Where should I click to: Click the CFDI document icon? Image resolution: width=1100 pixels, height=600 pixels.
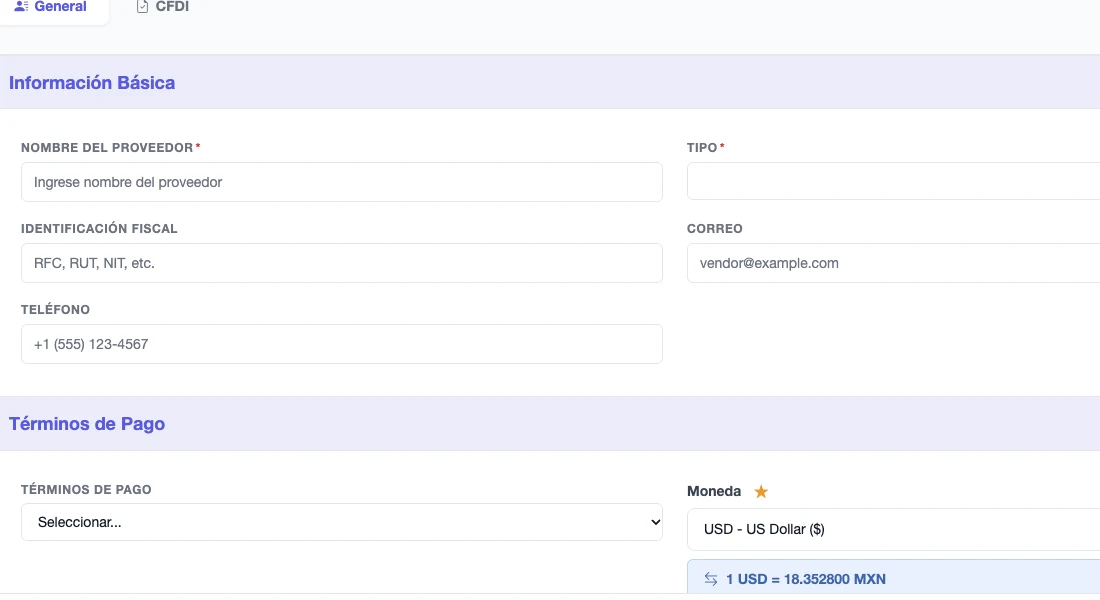coord(142,7)
